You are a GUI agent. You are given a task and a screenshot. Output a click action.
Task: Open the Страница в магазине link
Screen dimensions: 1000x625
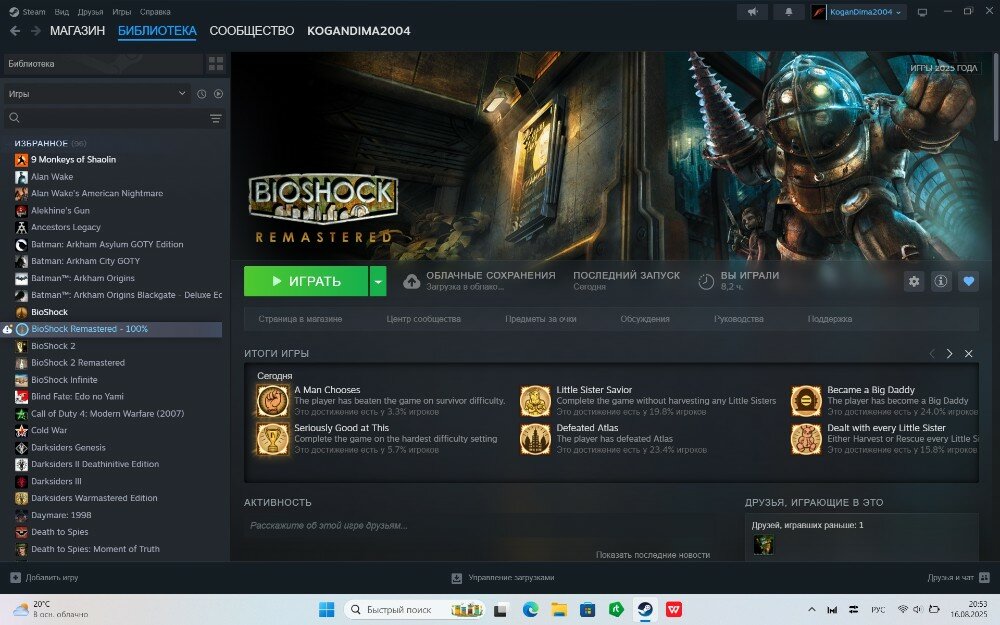click(300, 319)
